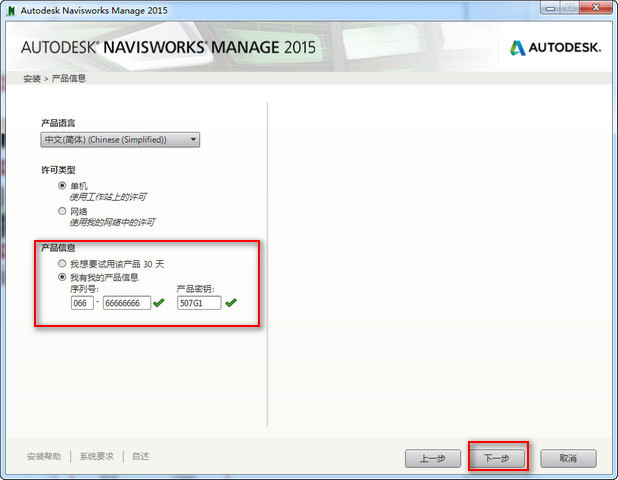Click the 使用我的网络中的许可 description text
The width and height of the screenshot is (618, 480).
tap(112, 222)
